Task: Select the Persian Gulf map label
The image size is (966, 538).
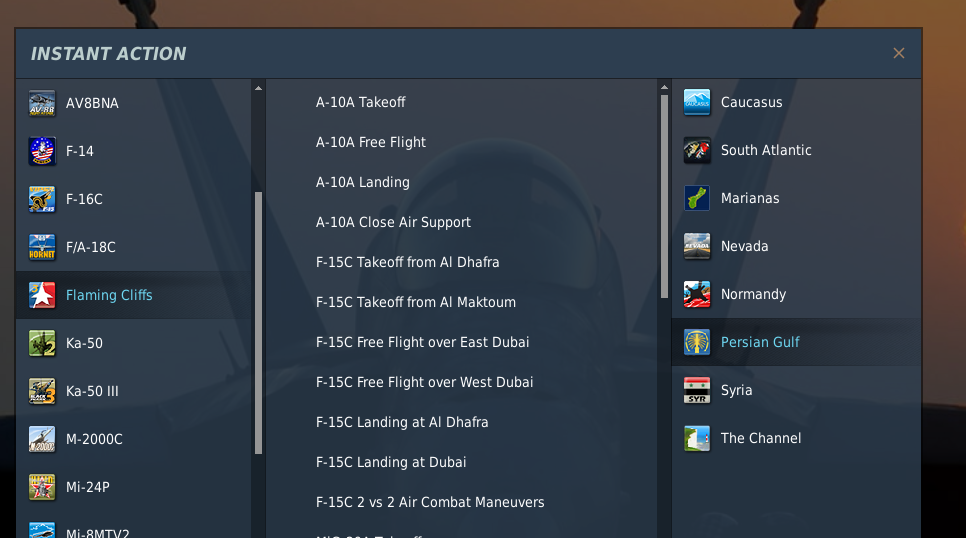Action: pyautogui.click(x=760, y=343)
